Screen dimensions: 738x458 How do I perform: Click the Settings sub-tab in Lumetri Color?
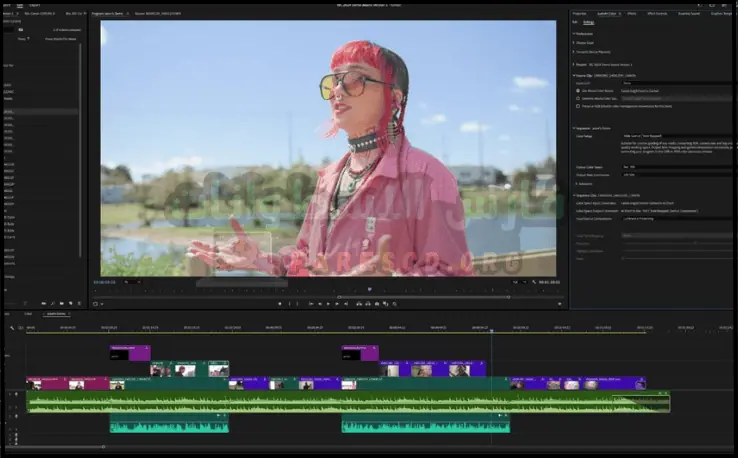pyautogui.click(x=588, y=21)
